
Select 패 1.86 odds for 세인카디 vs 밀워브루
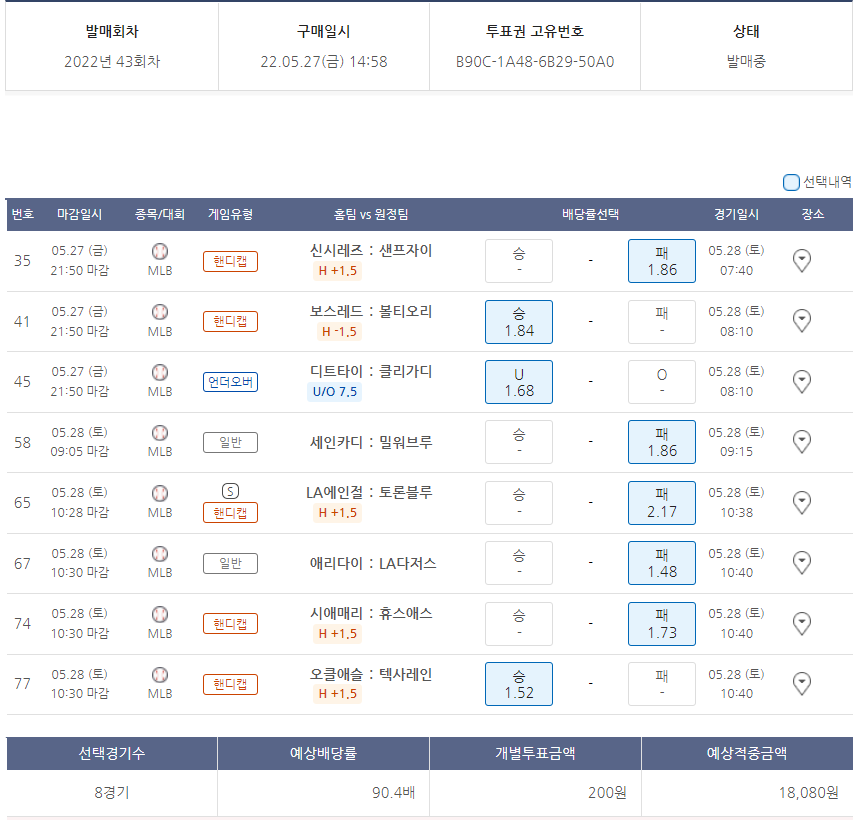coord(662,442)
